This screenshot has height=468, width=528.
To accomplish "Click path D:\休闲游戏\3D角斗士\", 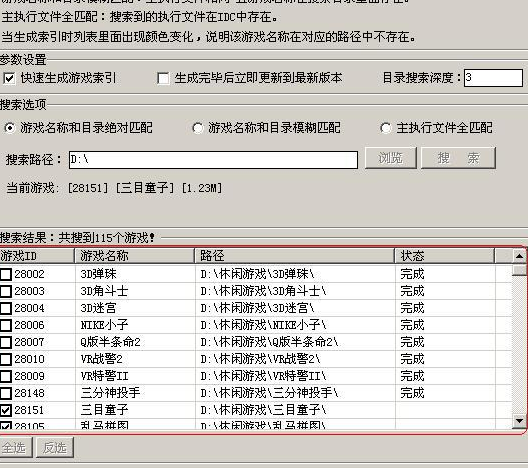I will coord(263,291).
